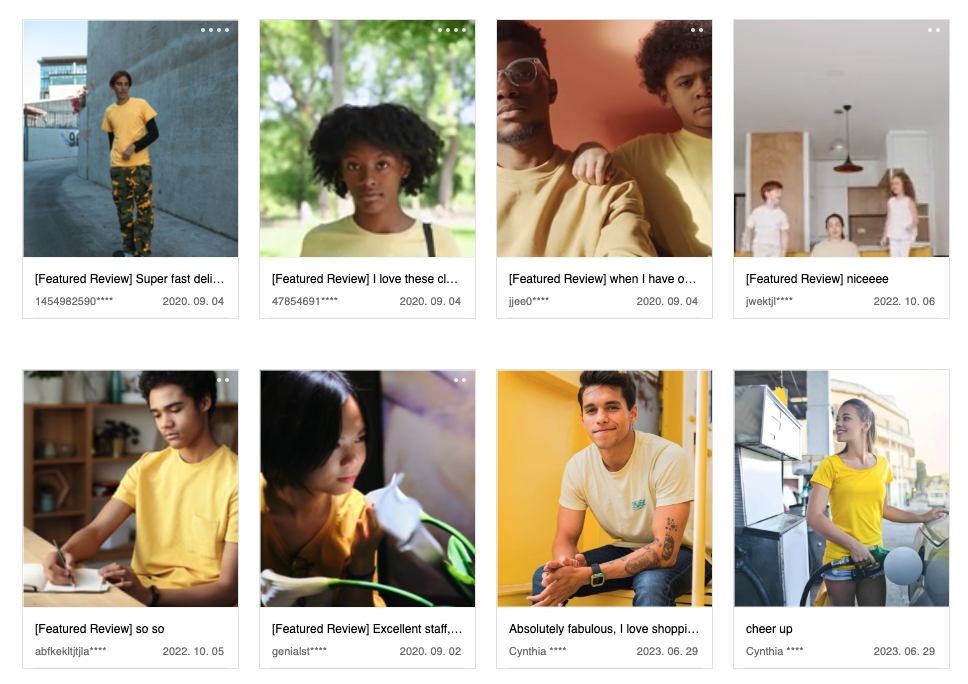Open review titled niceeee

pos(817,279)
